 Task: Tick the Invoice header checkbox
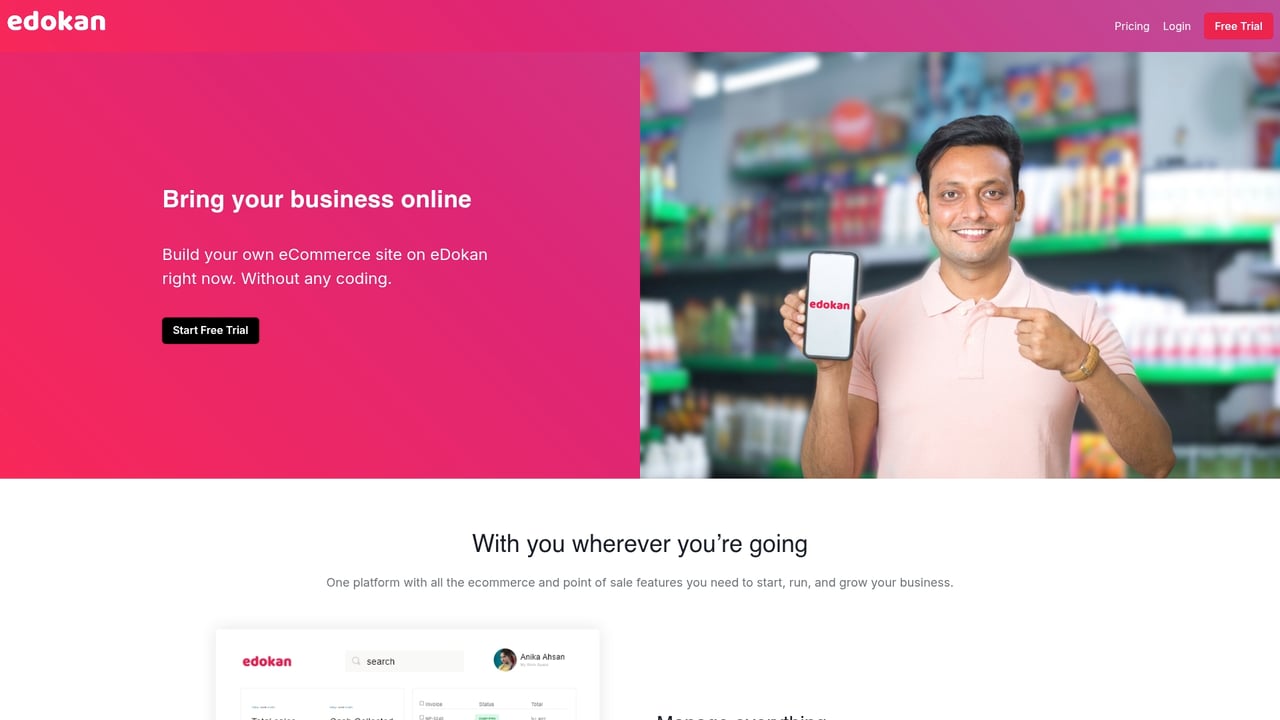point(422,704)
